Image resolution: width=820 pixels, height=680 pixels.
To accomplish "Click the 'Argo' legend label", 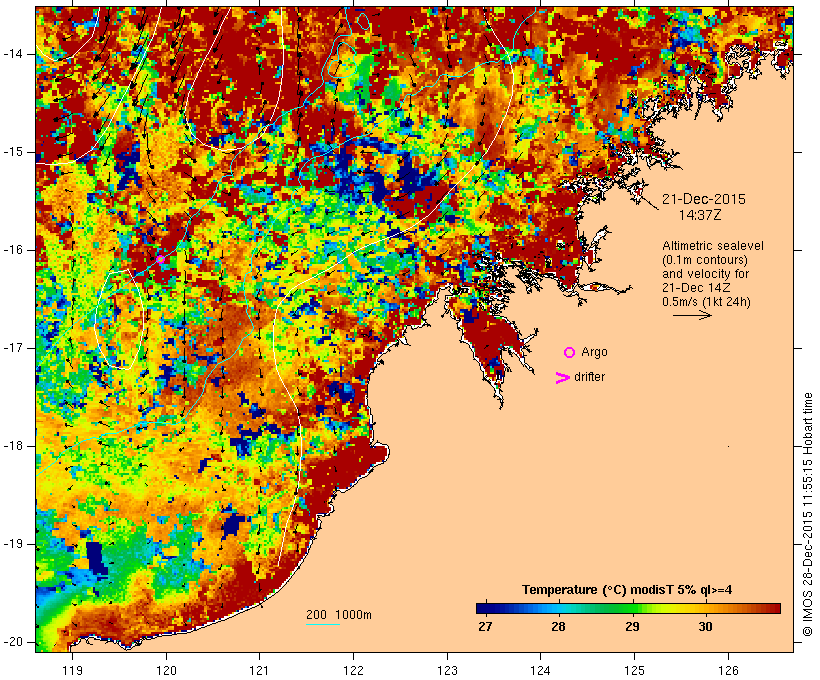I will [x=595, y=352].
